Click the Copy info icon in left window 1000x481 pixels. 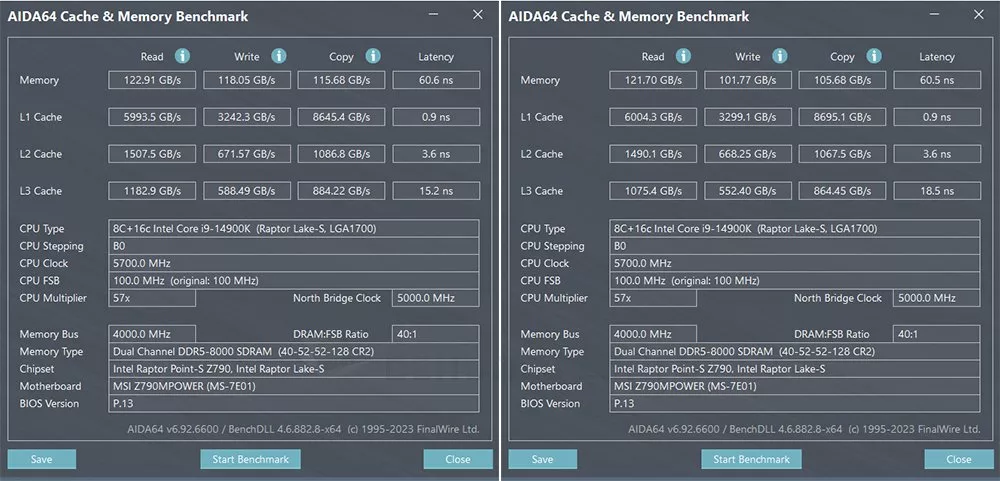pyautogui.click(x=373, y=56)
